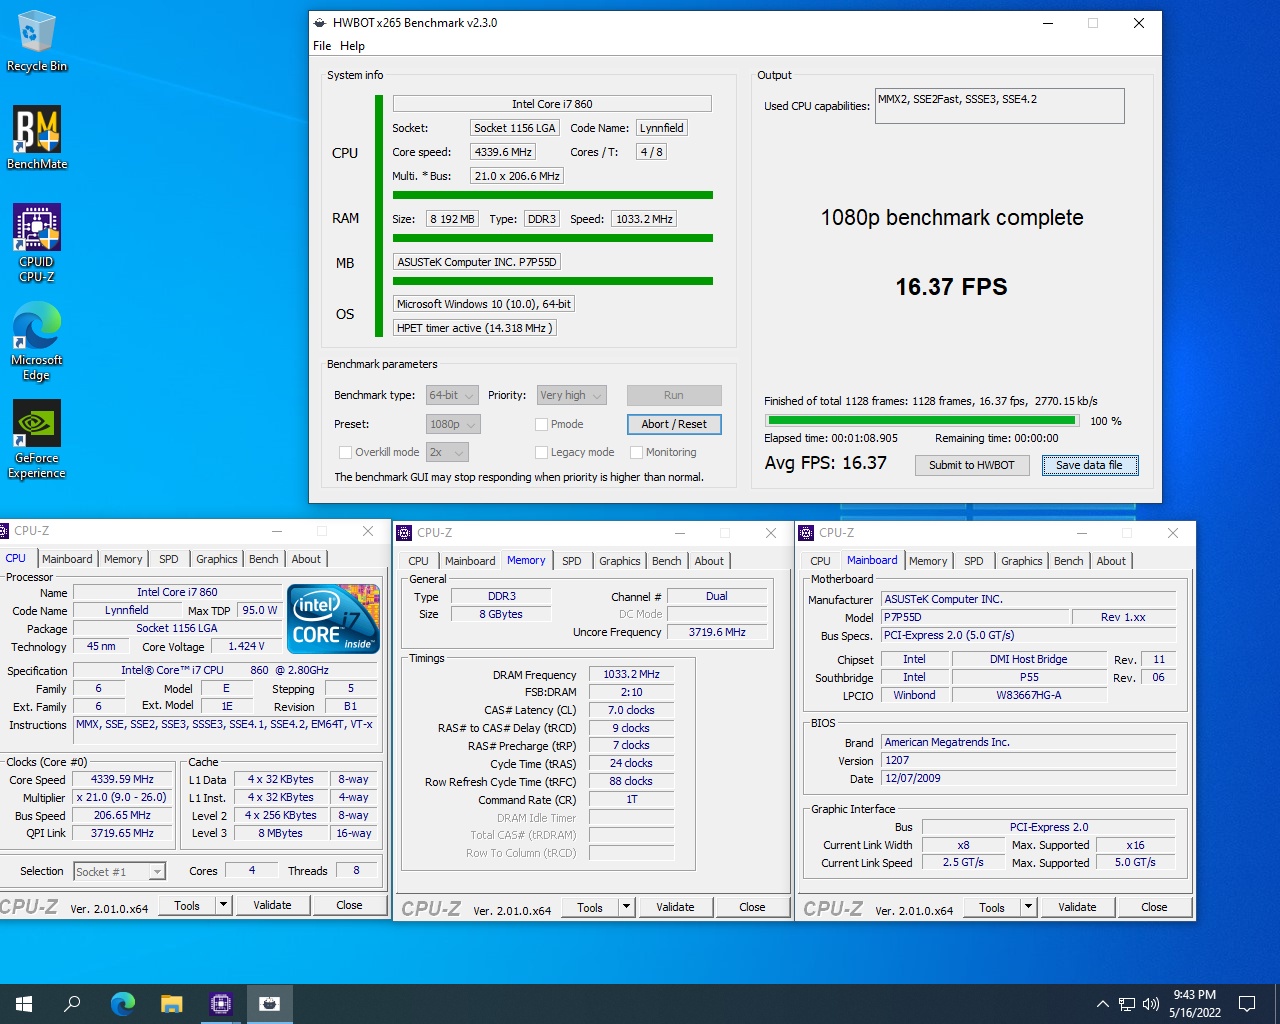The height and width of the screenshot is (1024, 1280).
Task: Click the Mainboard window's CPU-Z title icon
Action: click(807, 533)
